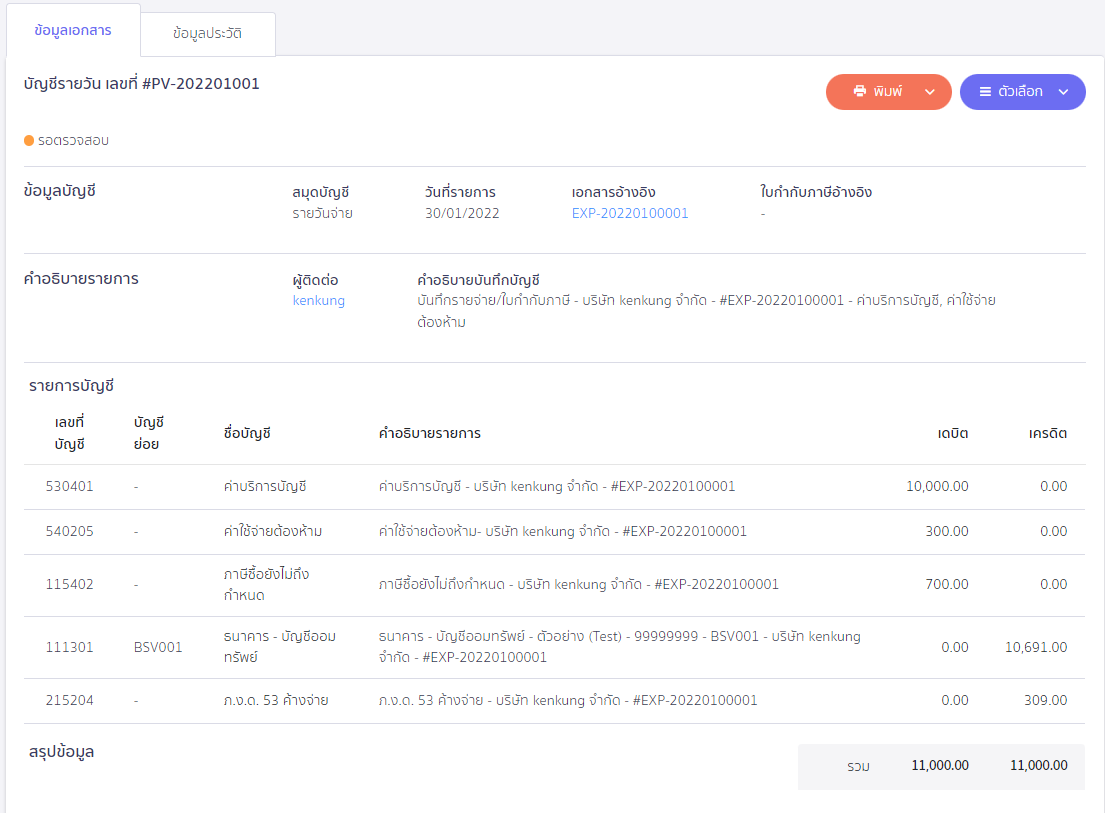Click account number 215204

pyautogui.click(x=70, y=700)
